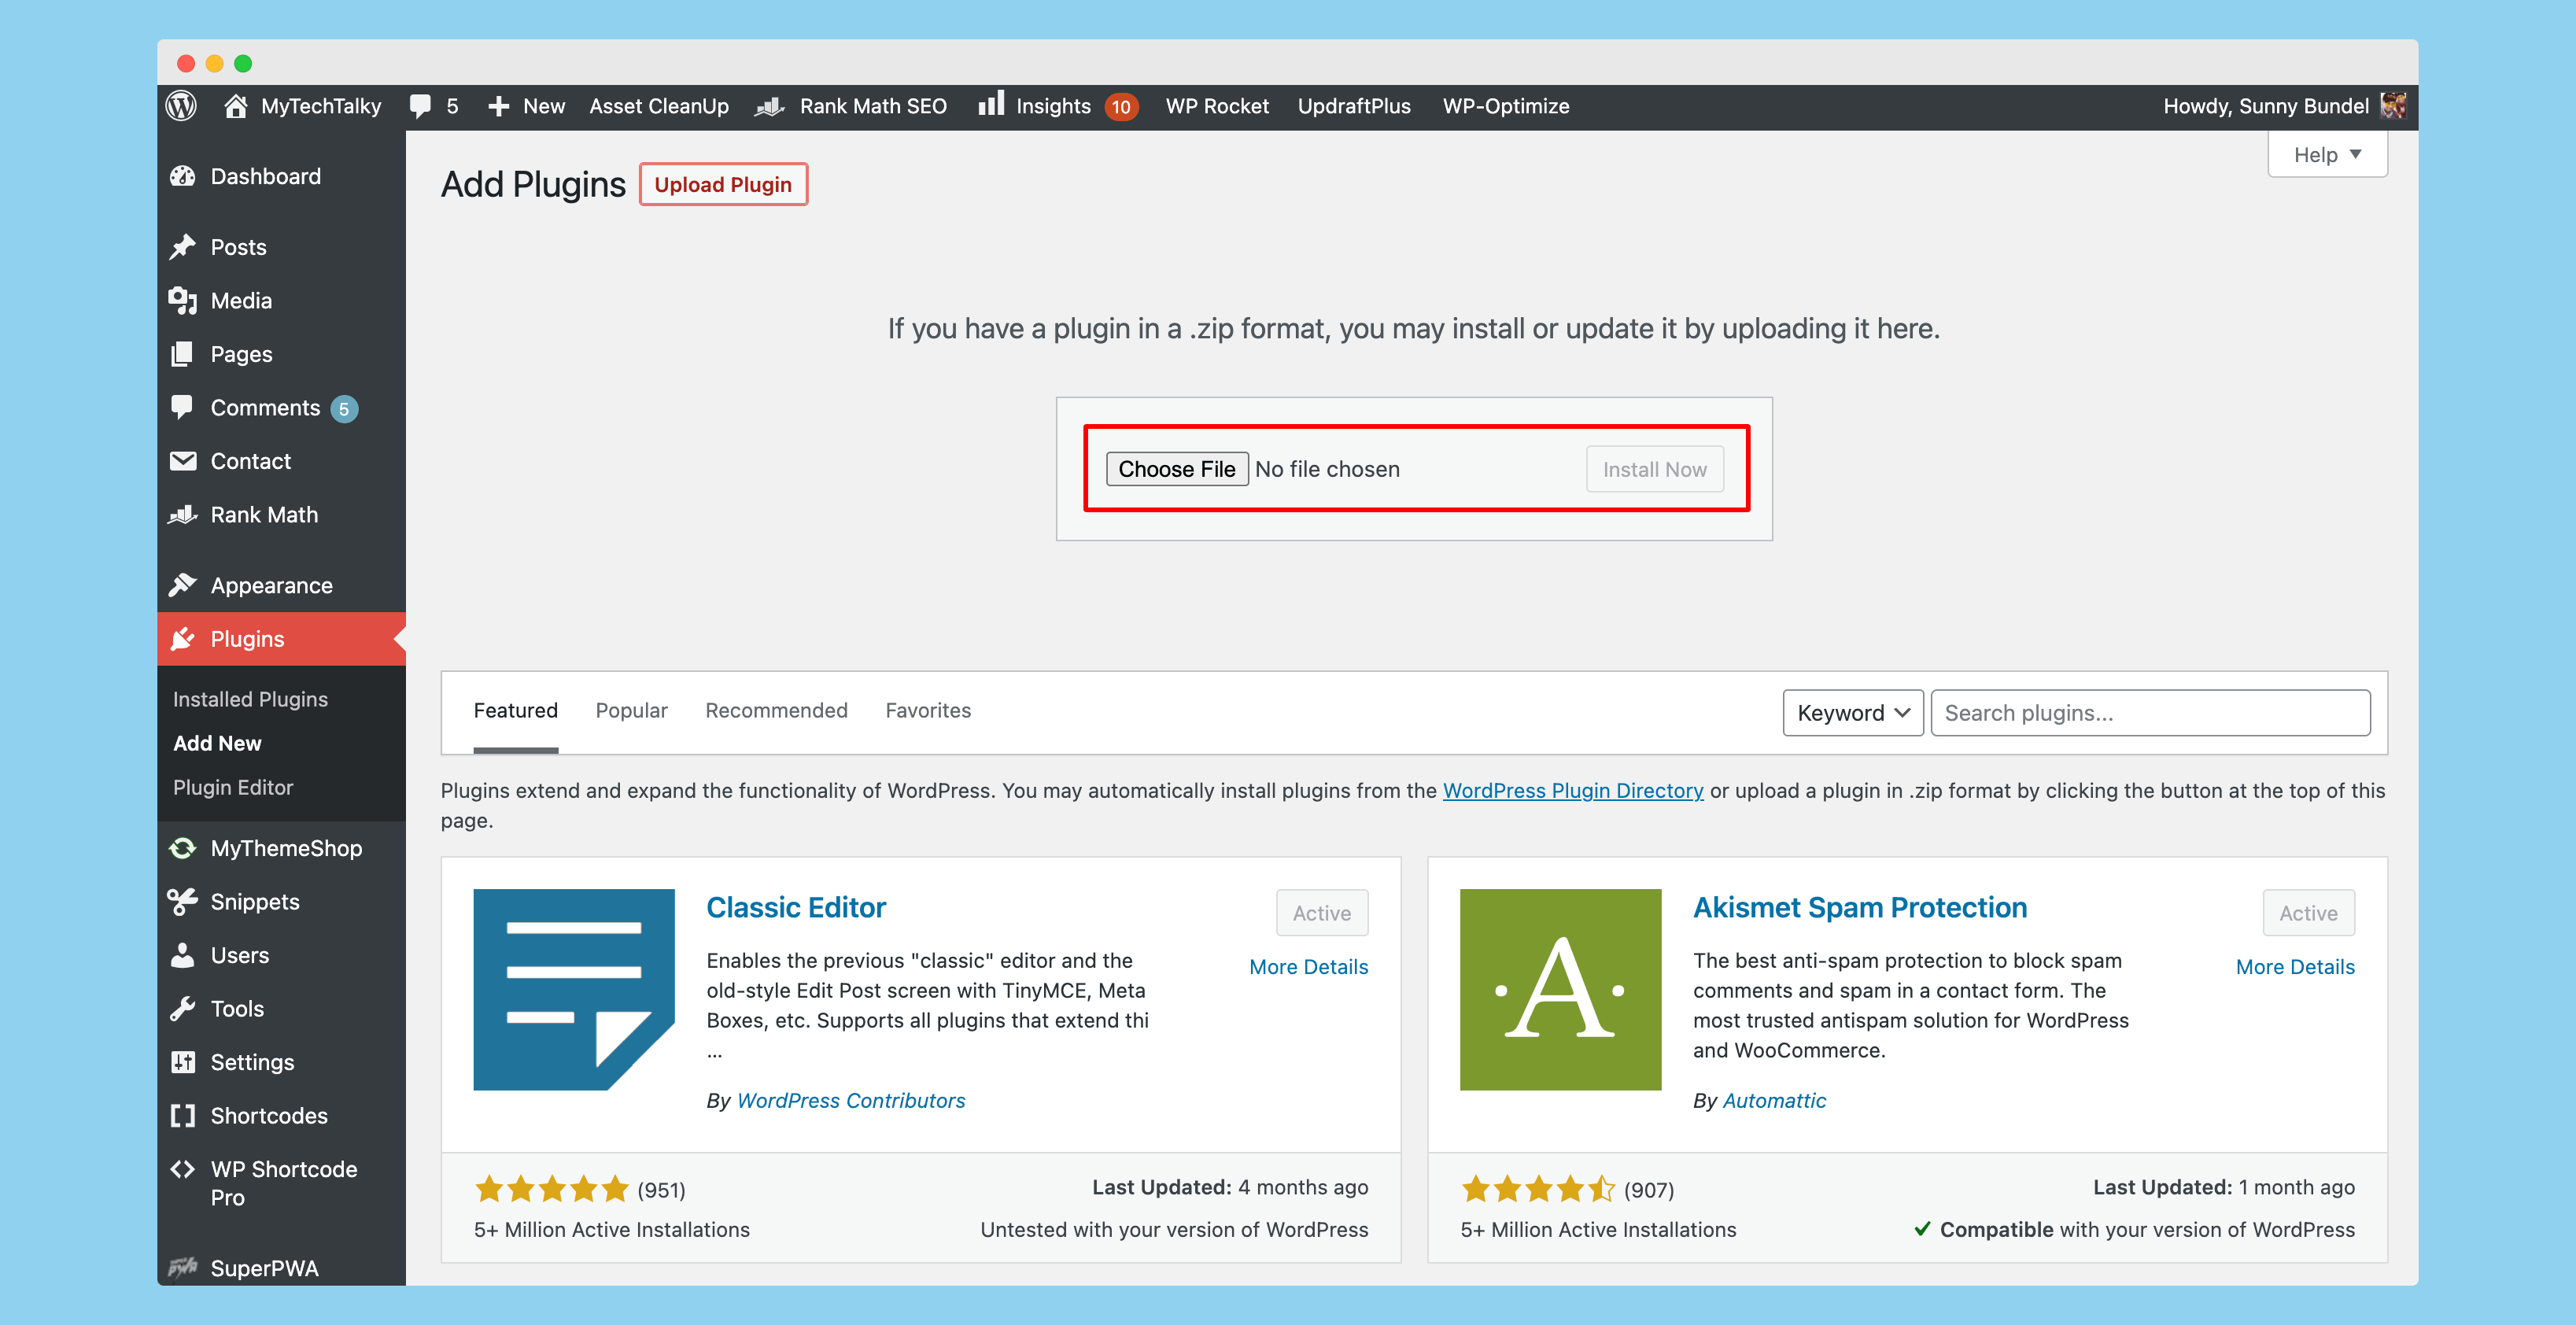The image size is (2576, 1325).
Task: Click the Rank Math SEO icon in admin bar
Action: 768,106
